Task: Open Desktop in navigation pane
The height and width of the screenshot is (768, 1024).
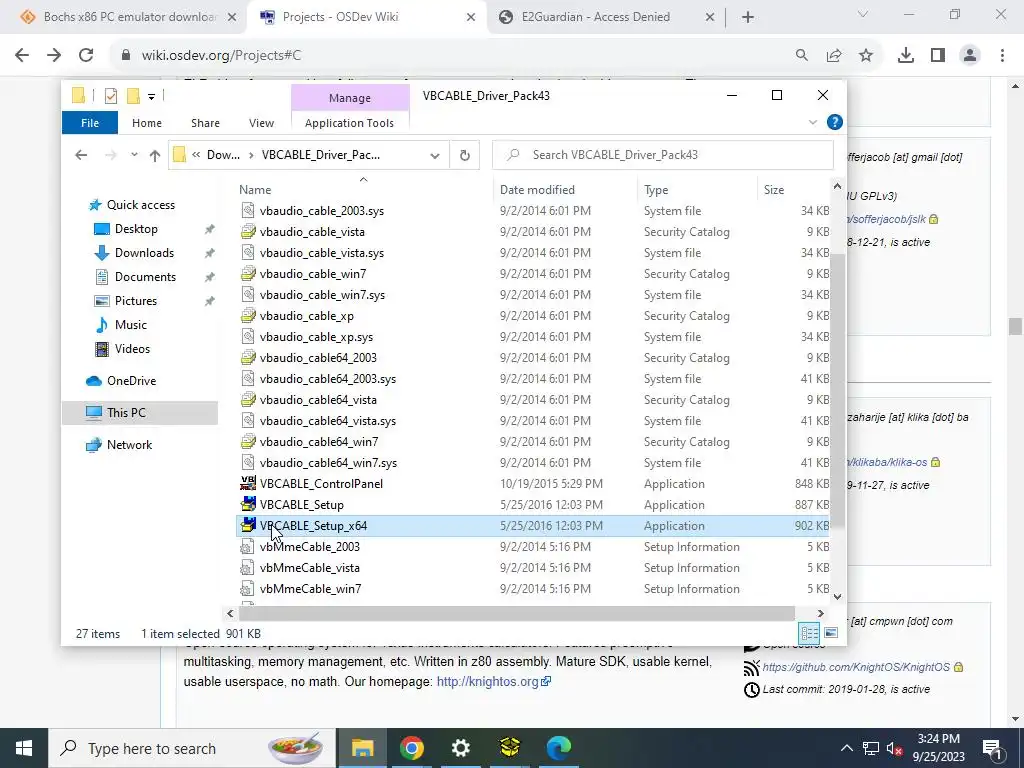Action: [x=136, y=229]
